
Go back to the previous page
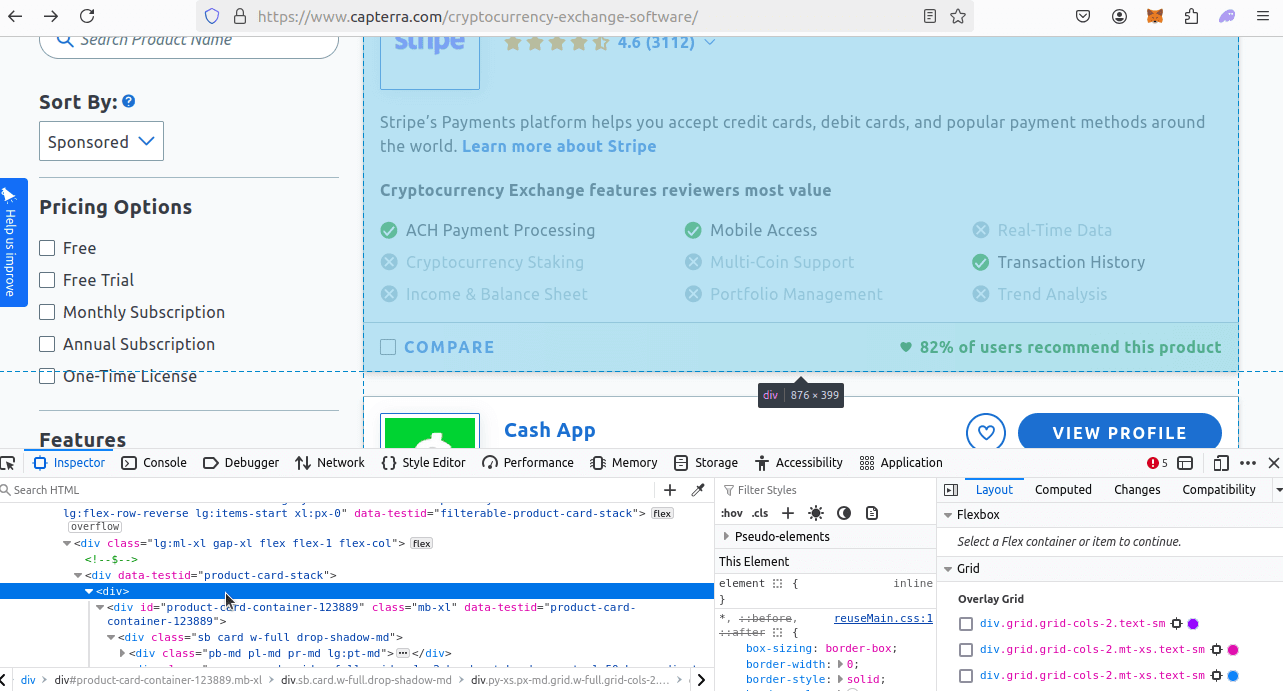tap(17, 16)
